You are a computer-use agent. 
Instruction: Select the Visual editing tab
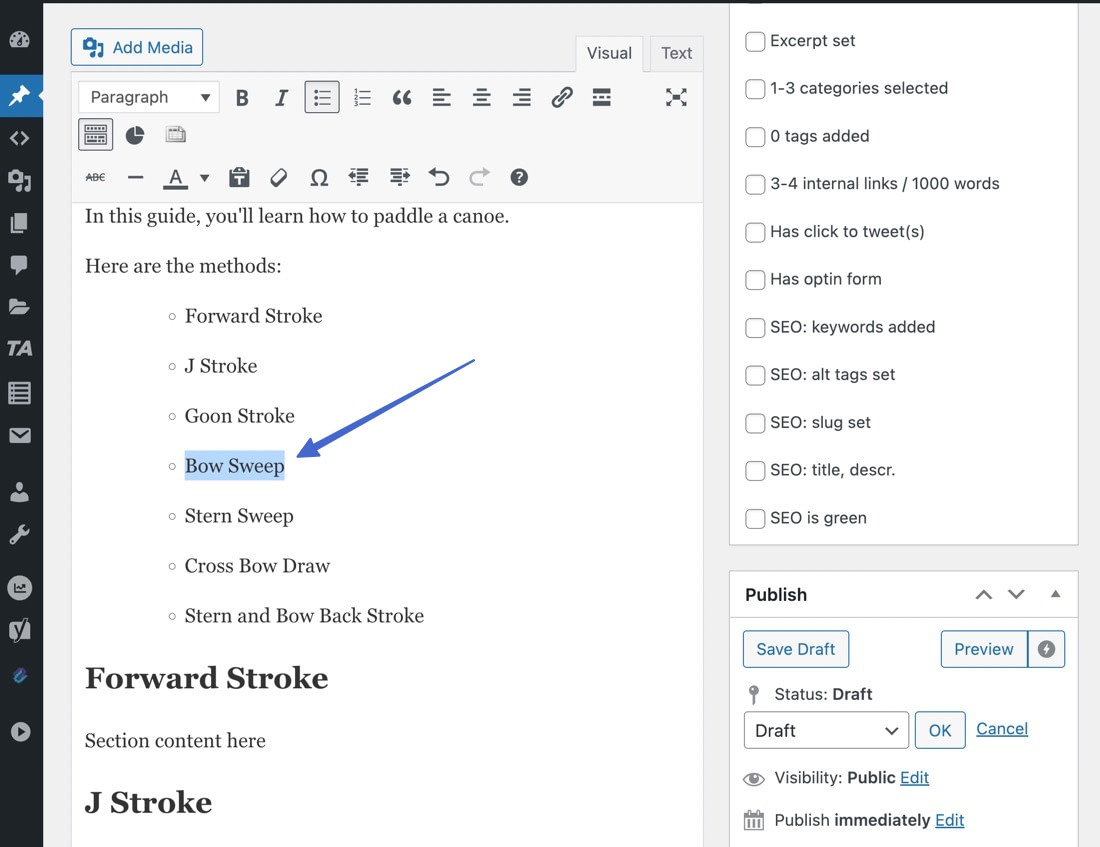pos(609,53)
